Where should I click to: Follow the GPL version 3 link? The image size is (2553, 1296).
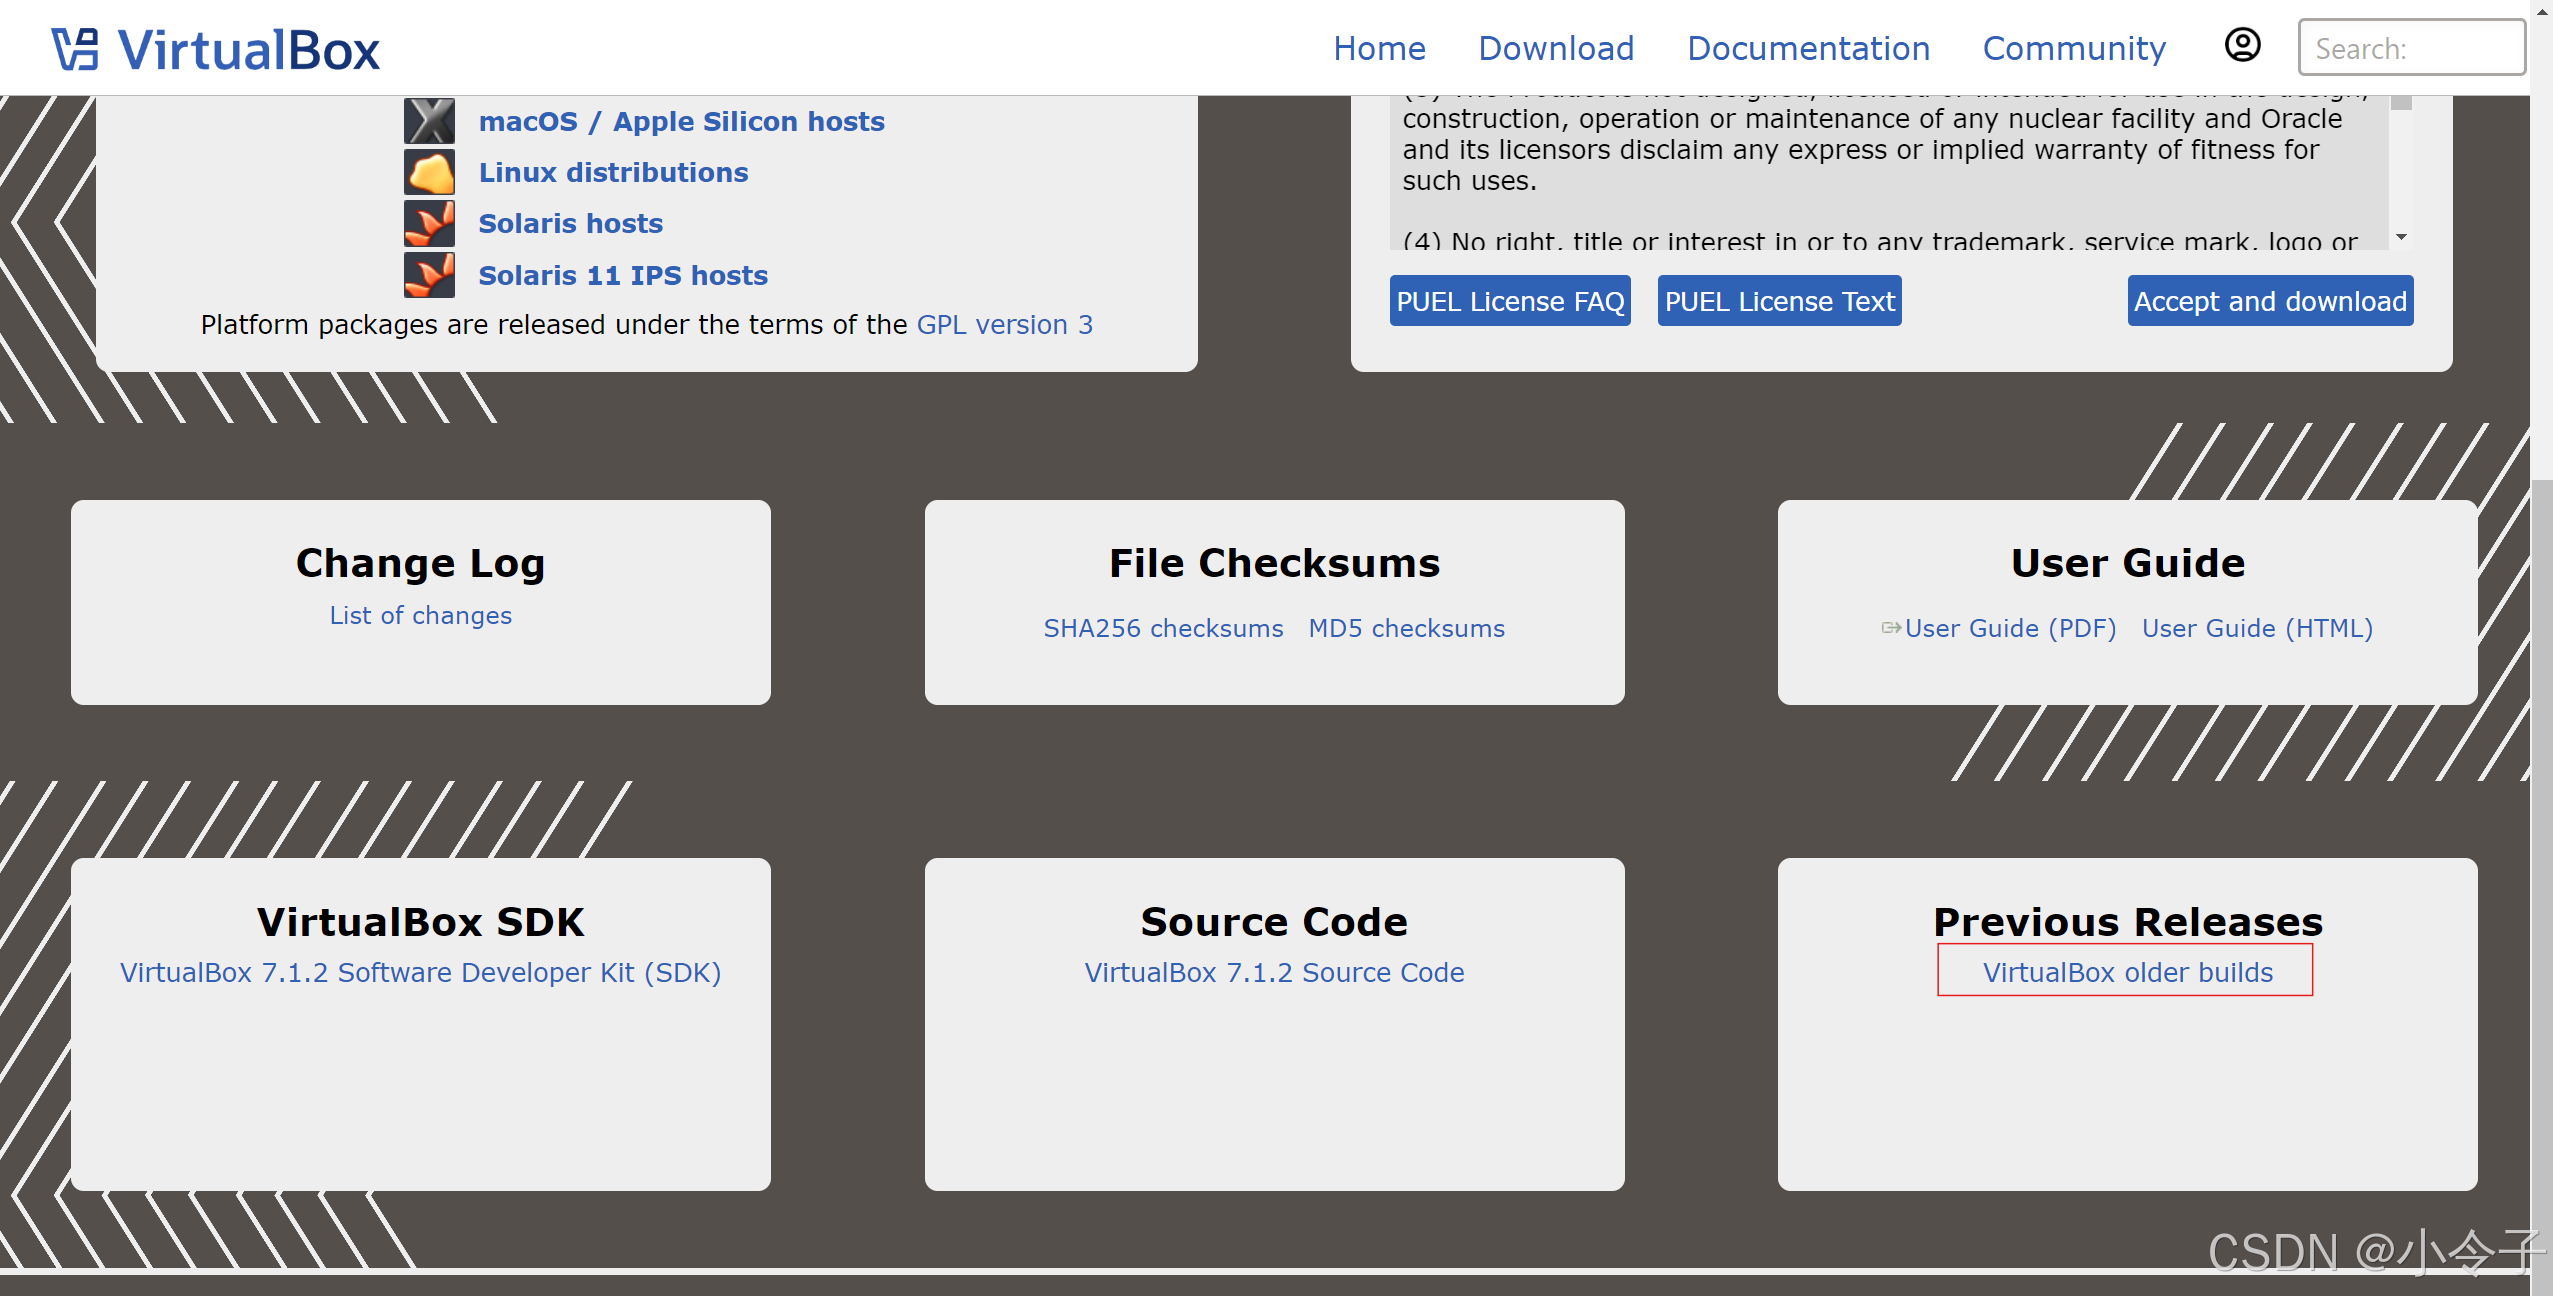pos(1004,325)
